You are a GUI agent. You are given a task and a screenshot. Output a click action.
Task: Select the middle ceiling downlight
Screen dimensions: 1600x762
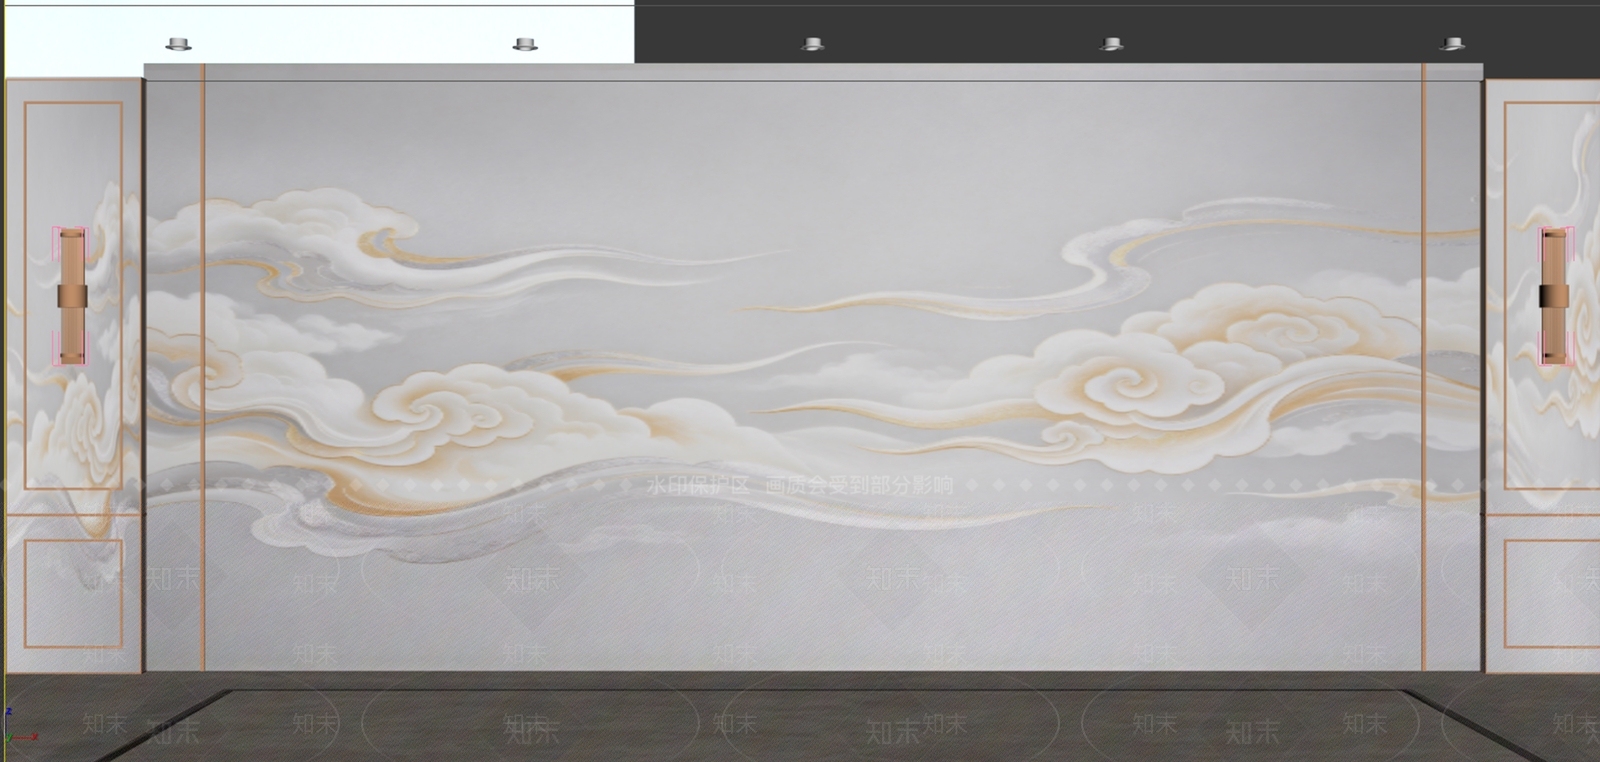(x=812, y=44)
